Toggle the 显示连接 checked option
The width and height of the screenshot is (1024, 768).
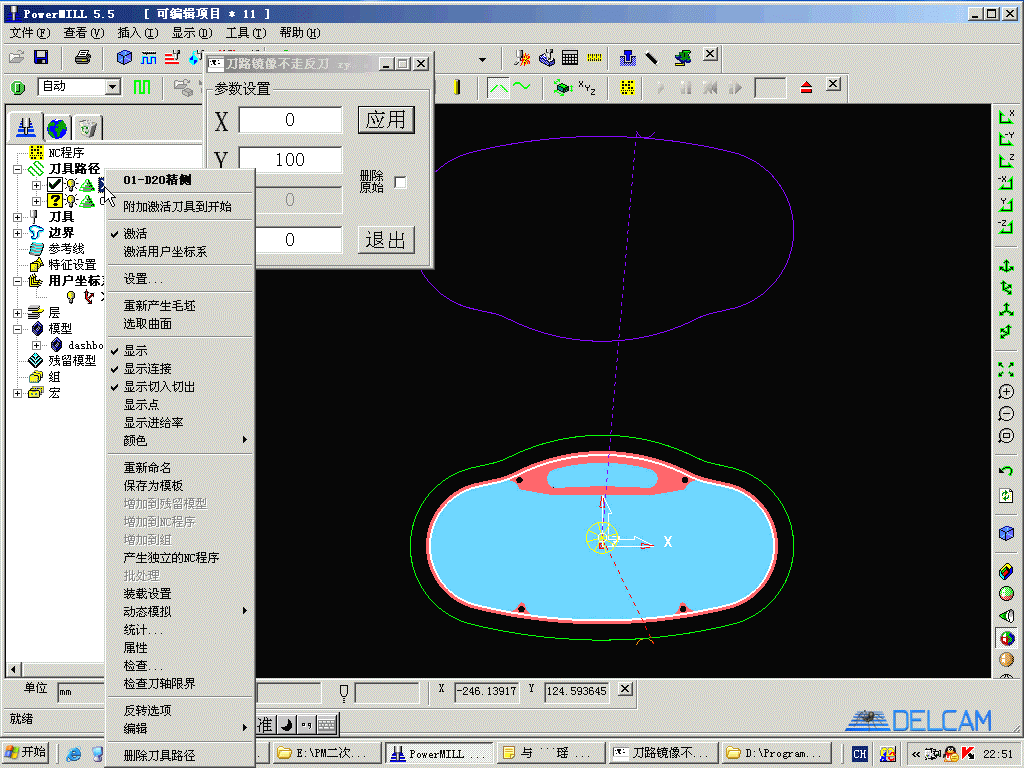[148, 369]
